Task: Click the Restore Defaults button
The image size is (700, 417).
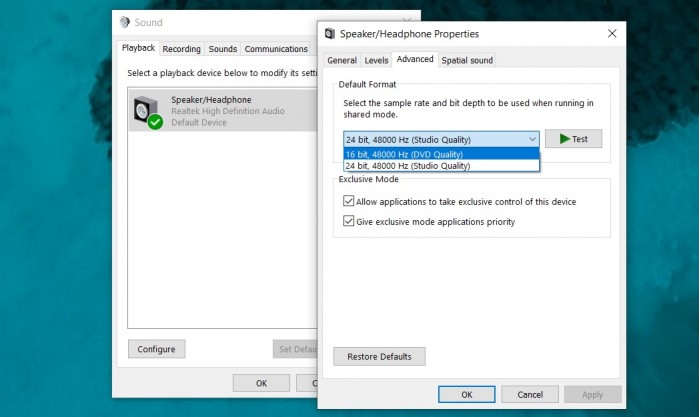Action: [379, 356]
